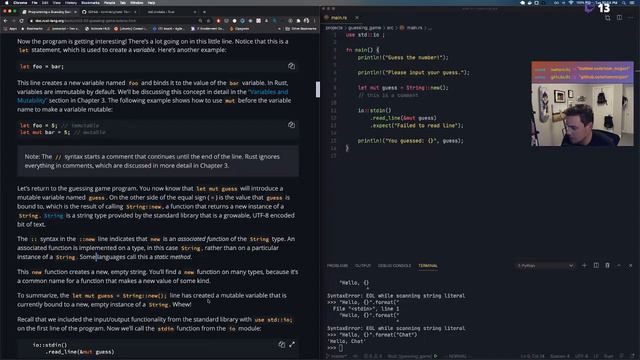
Task: Switch to the Problems panel tab
Action: pyautogui.click(x=337, y=265)
